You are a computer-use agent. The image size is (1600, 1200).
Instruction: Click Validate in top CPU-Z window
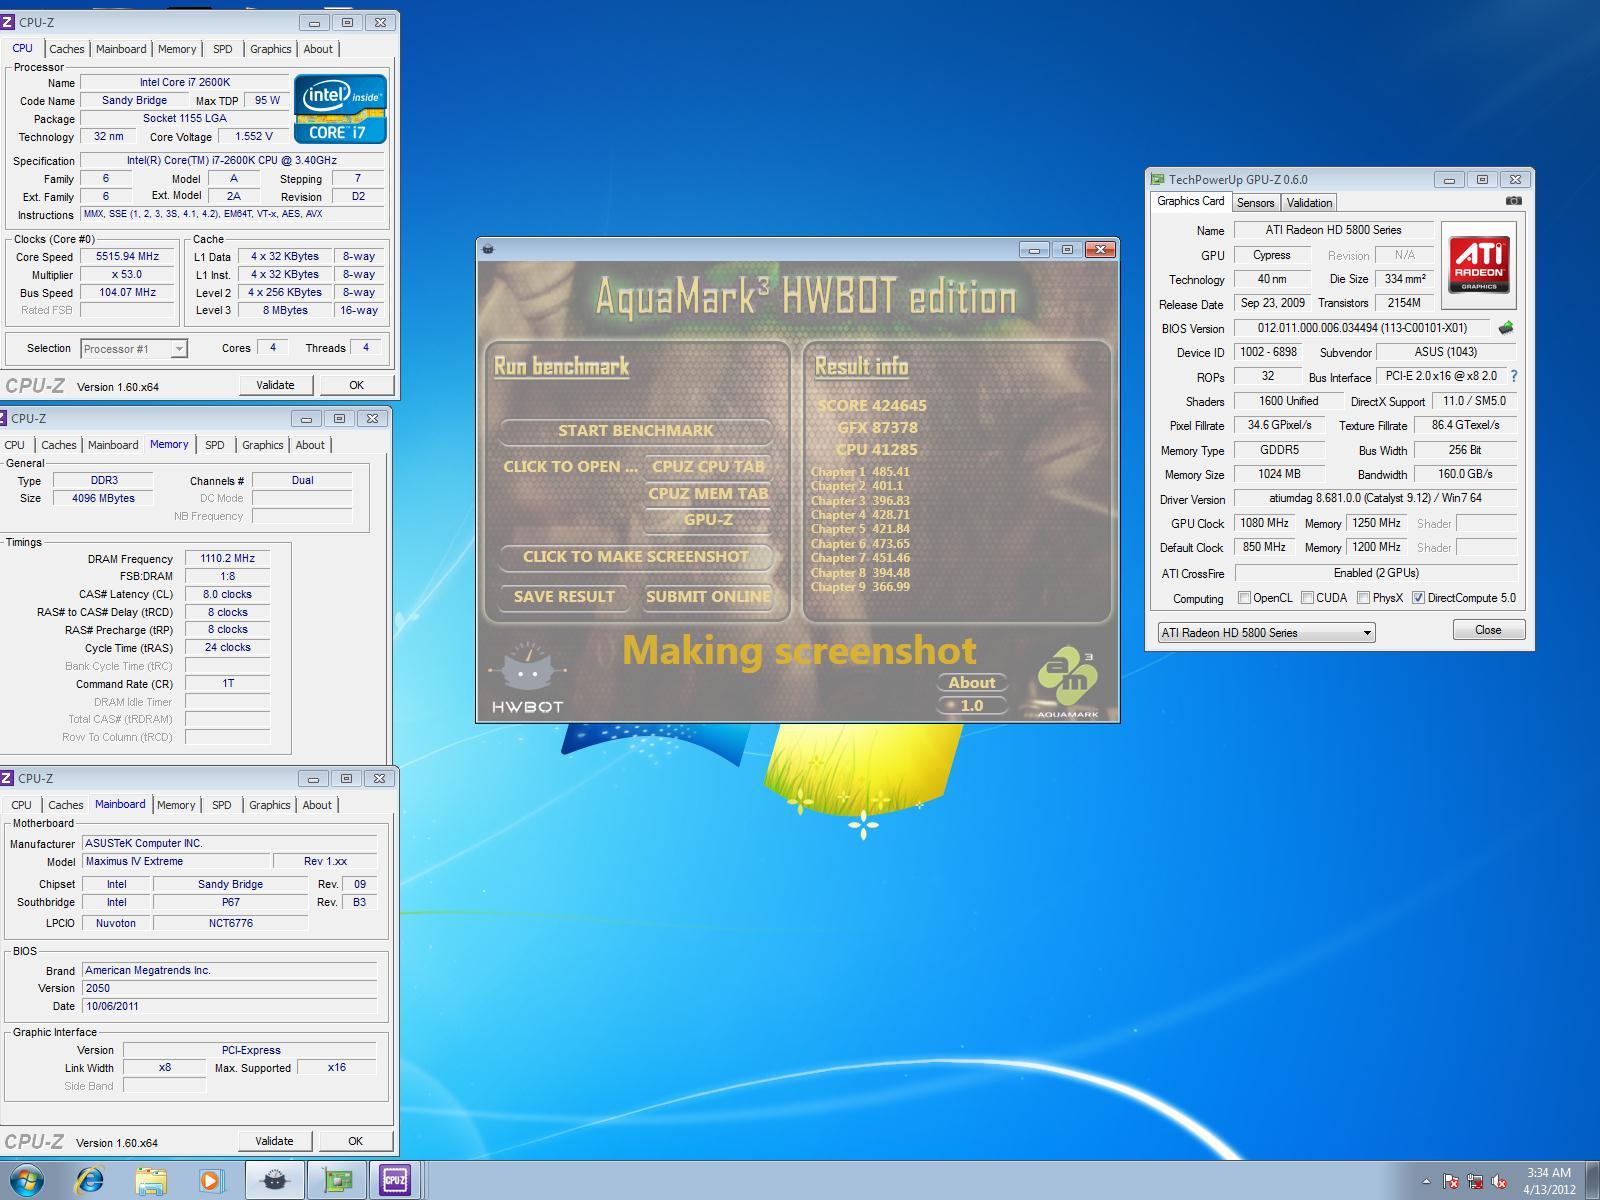(x=275, y=385)
